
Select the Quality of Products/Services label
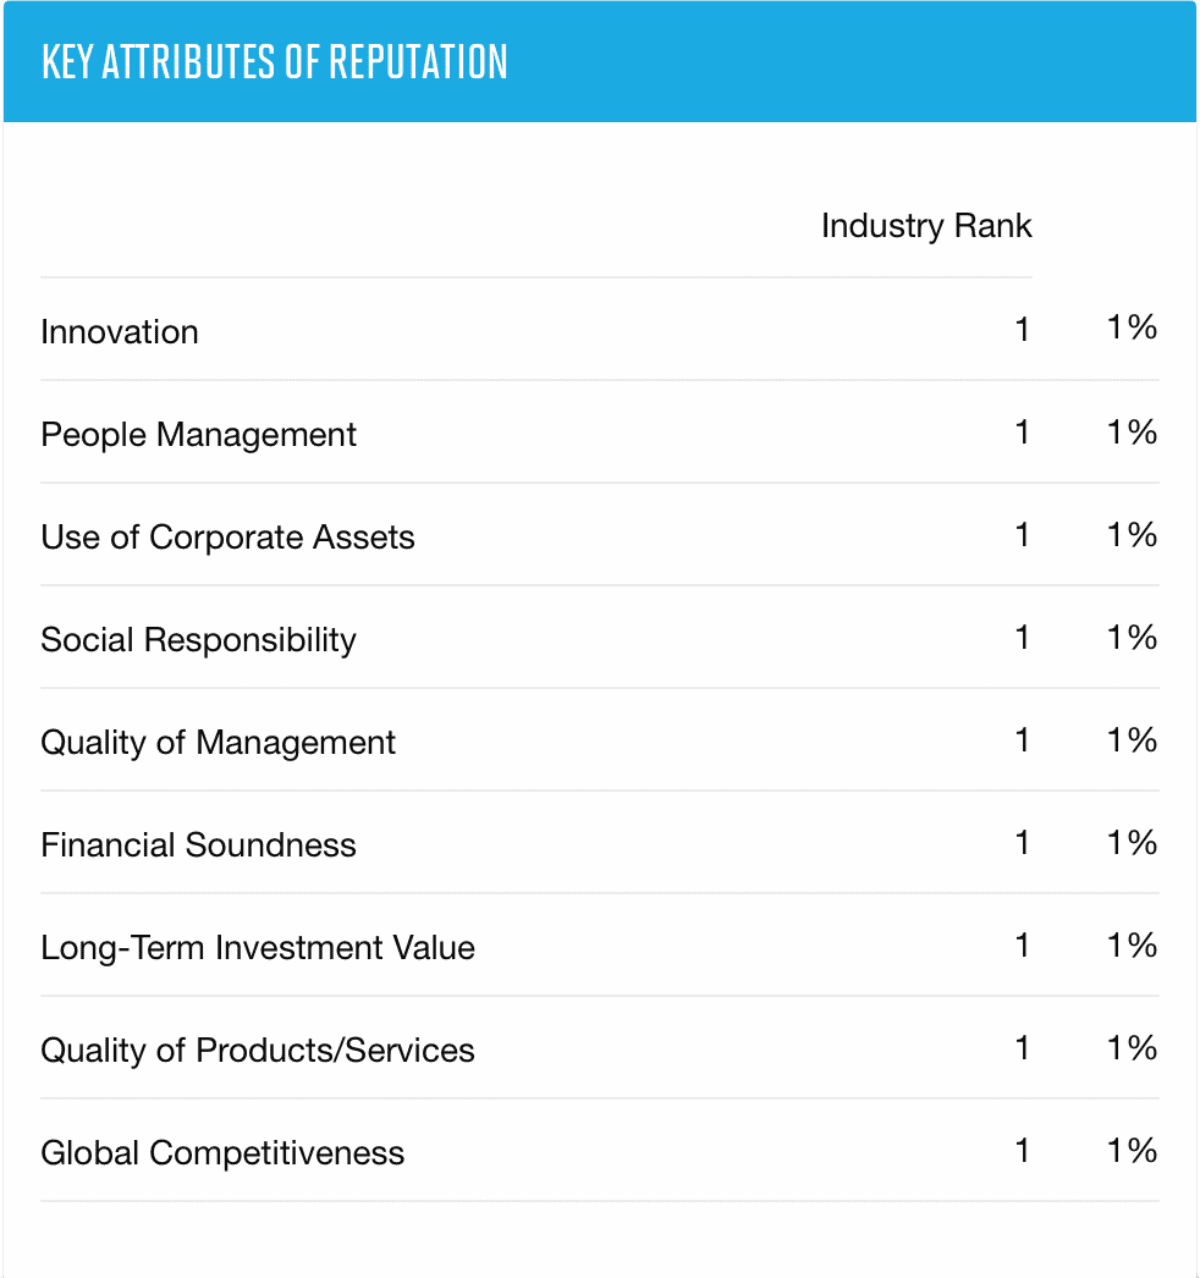coord(257,1050)
